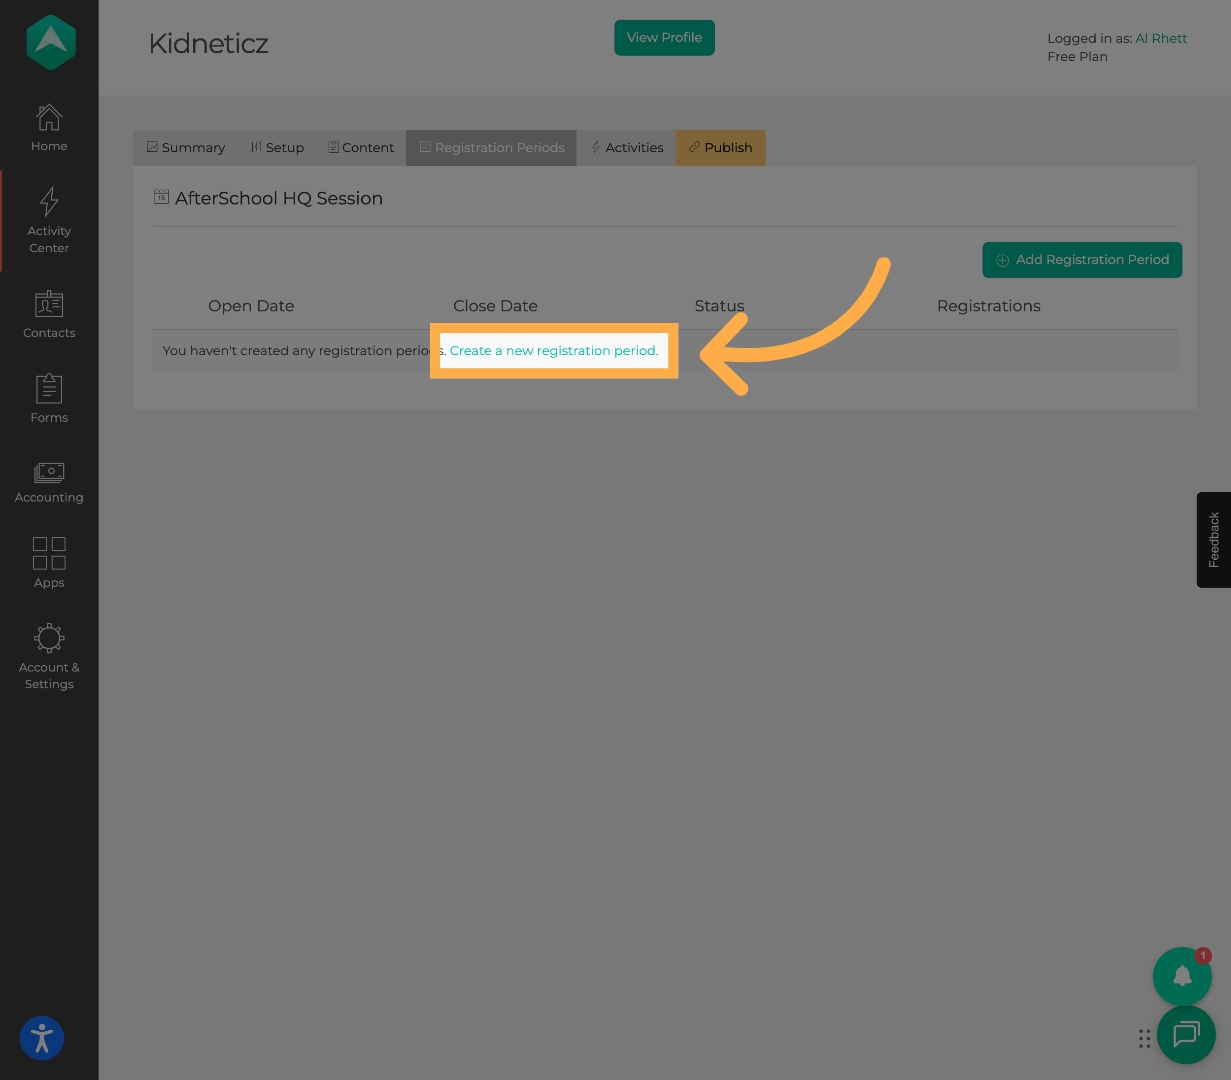Open the chat messaging bubble
The width and height of the screenshot is (1231, 1080).
point(1186,1035)
